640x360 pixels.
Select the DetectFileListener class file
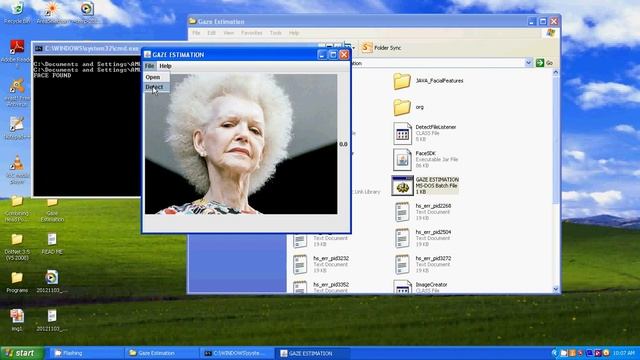424,133
